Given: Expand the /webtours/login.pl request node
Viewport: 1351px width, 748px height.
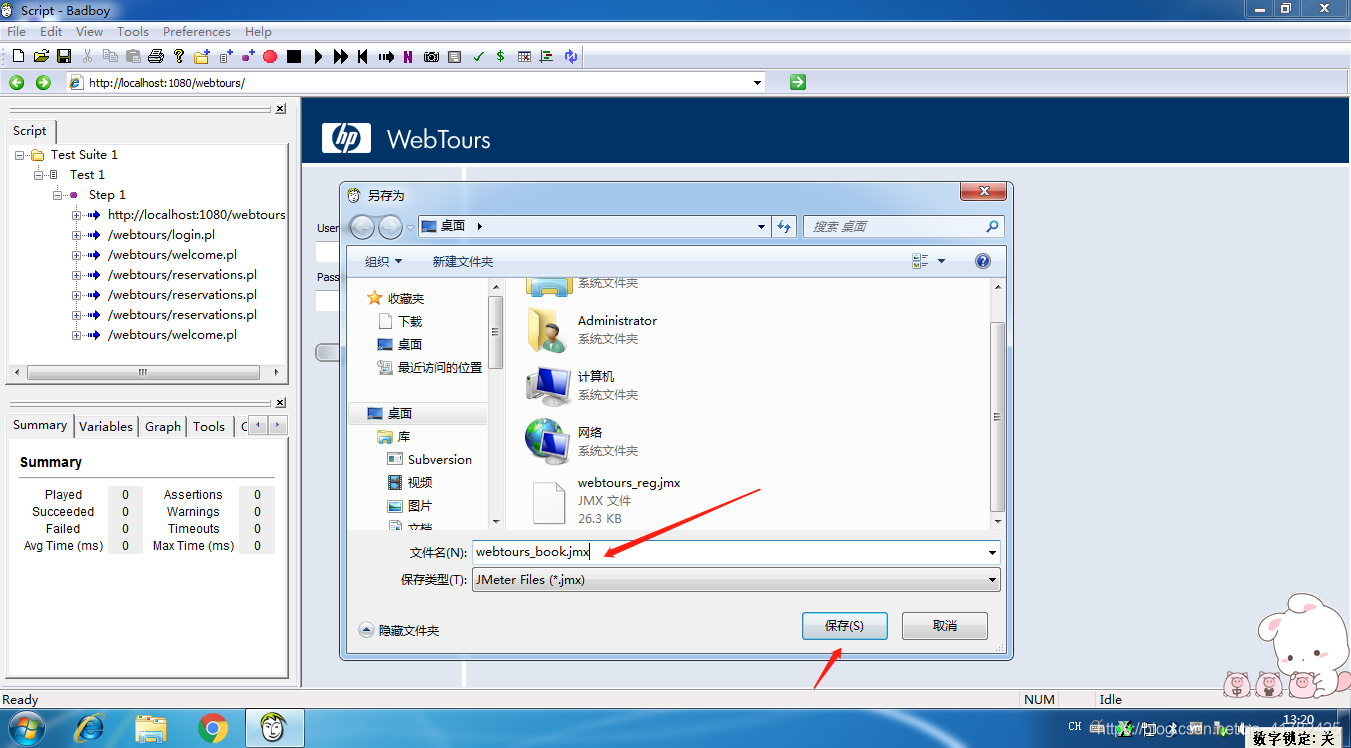Looking at the screenshot, I should 77,235.
